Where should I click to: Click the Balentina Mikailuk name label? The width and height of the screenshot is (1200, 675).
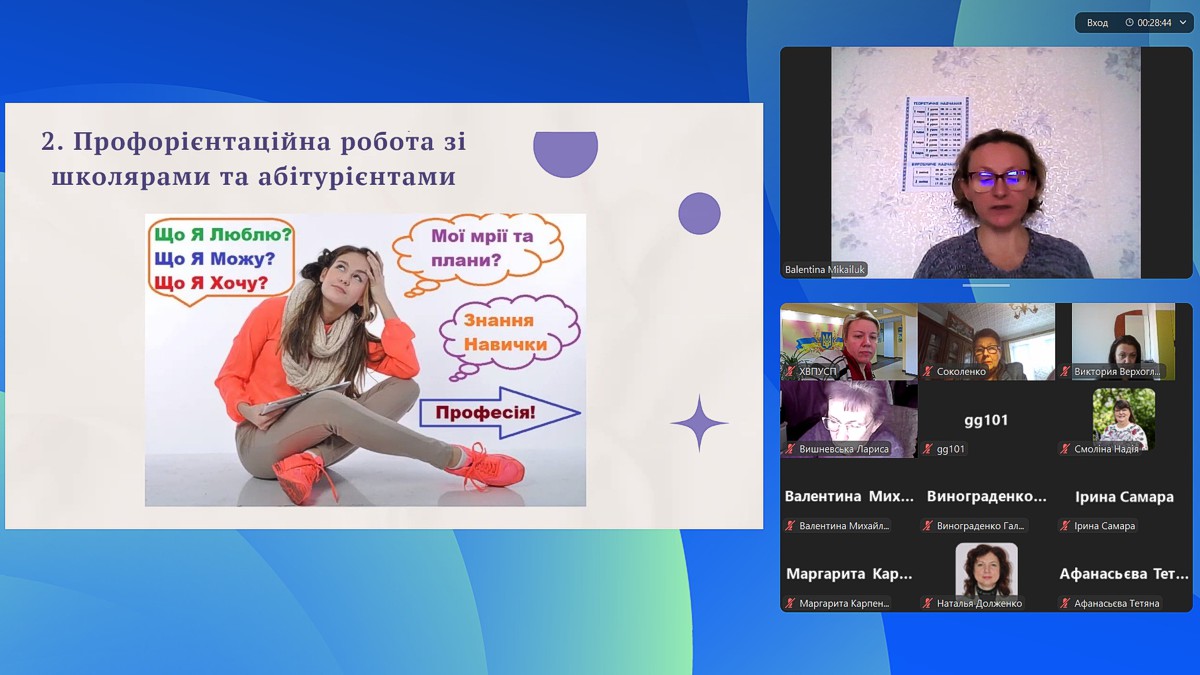pyautogui.click(x=826, y=270)
